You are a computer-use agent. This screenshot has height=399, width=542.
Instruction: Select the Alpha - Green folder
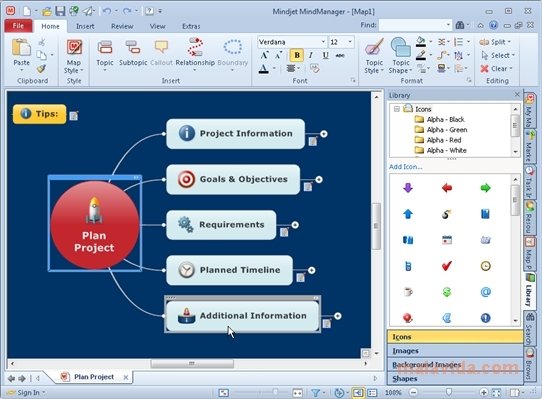coord(447,130)
